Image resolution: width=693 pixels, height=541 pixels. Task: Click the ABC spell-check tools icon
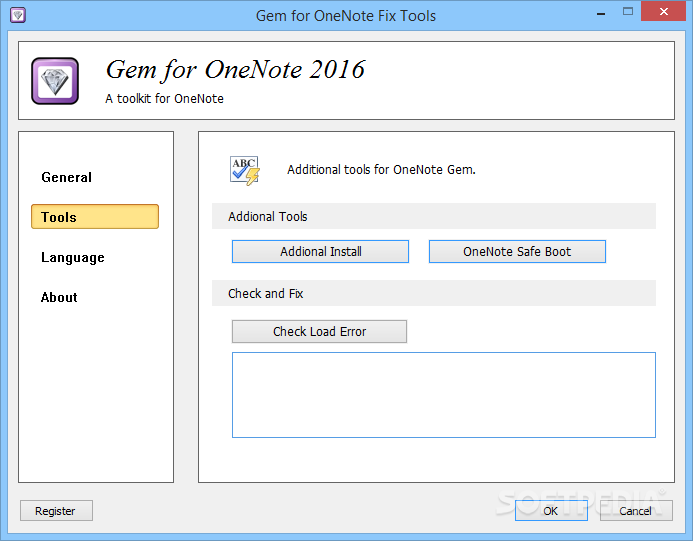tap(244, 170)
